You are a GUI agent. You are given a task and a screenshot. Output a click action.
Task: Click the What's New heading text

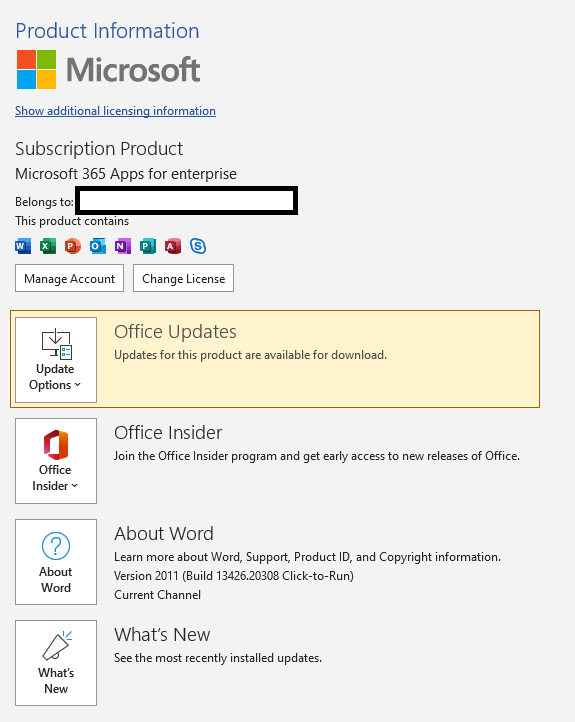[162, 635]
